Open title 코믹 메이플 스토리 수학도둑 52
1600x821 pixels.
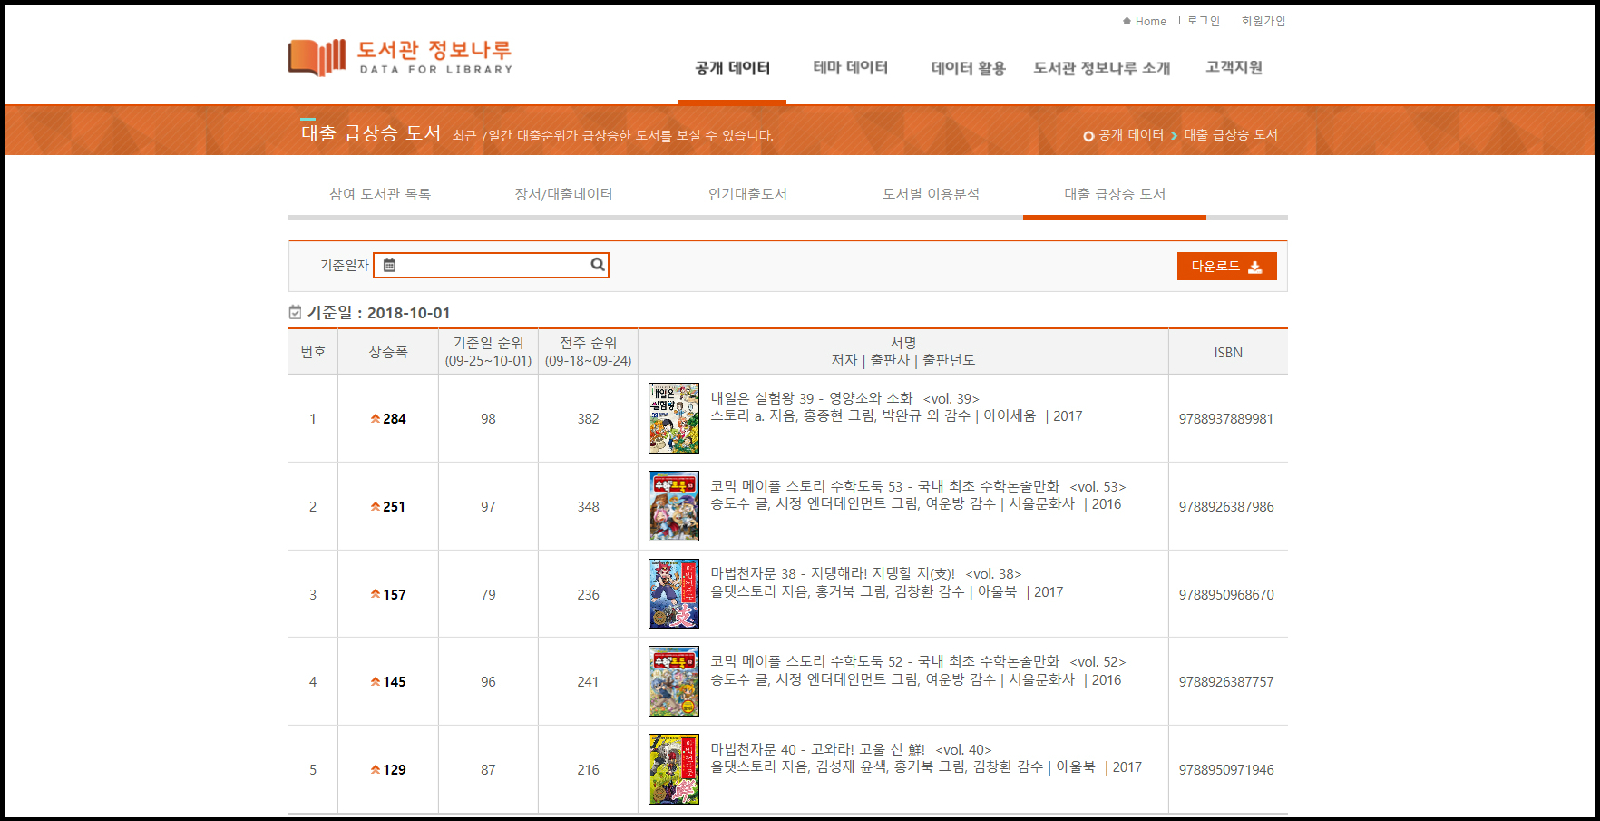coord(918,662)
